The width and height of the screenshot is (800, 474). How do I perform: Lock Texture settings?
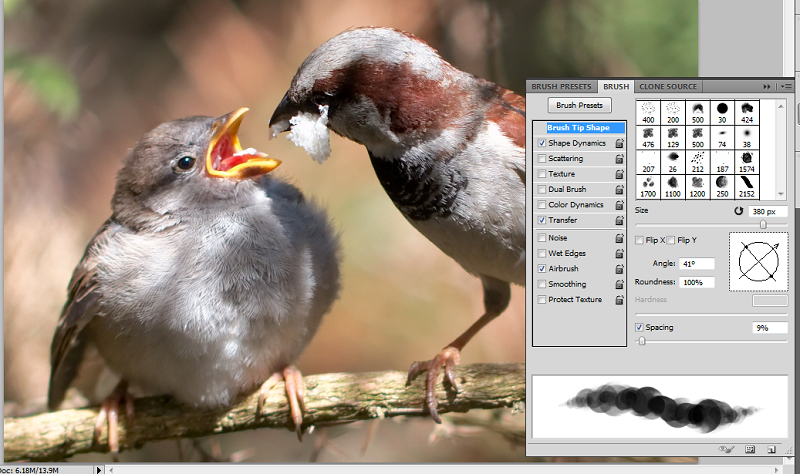pos(619,174)
